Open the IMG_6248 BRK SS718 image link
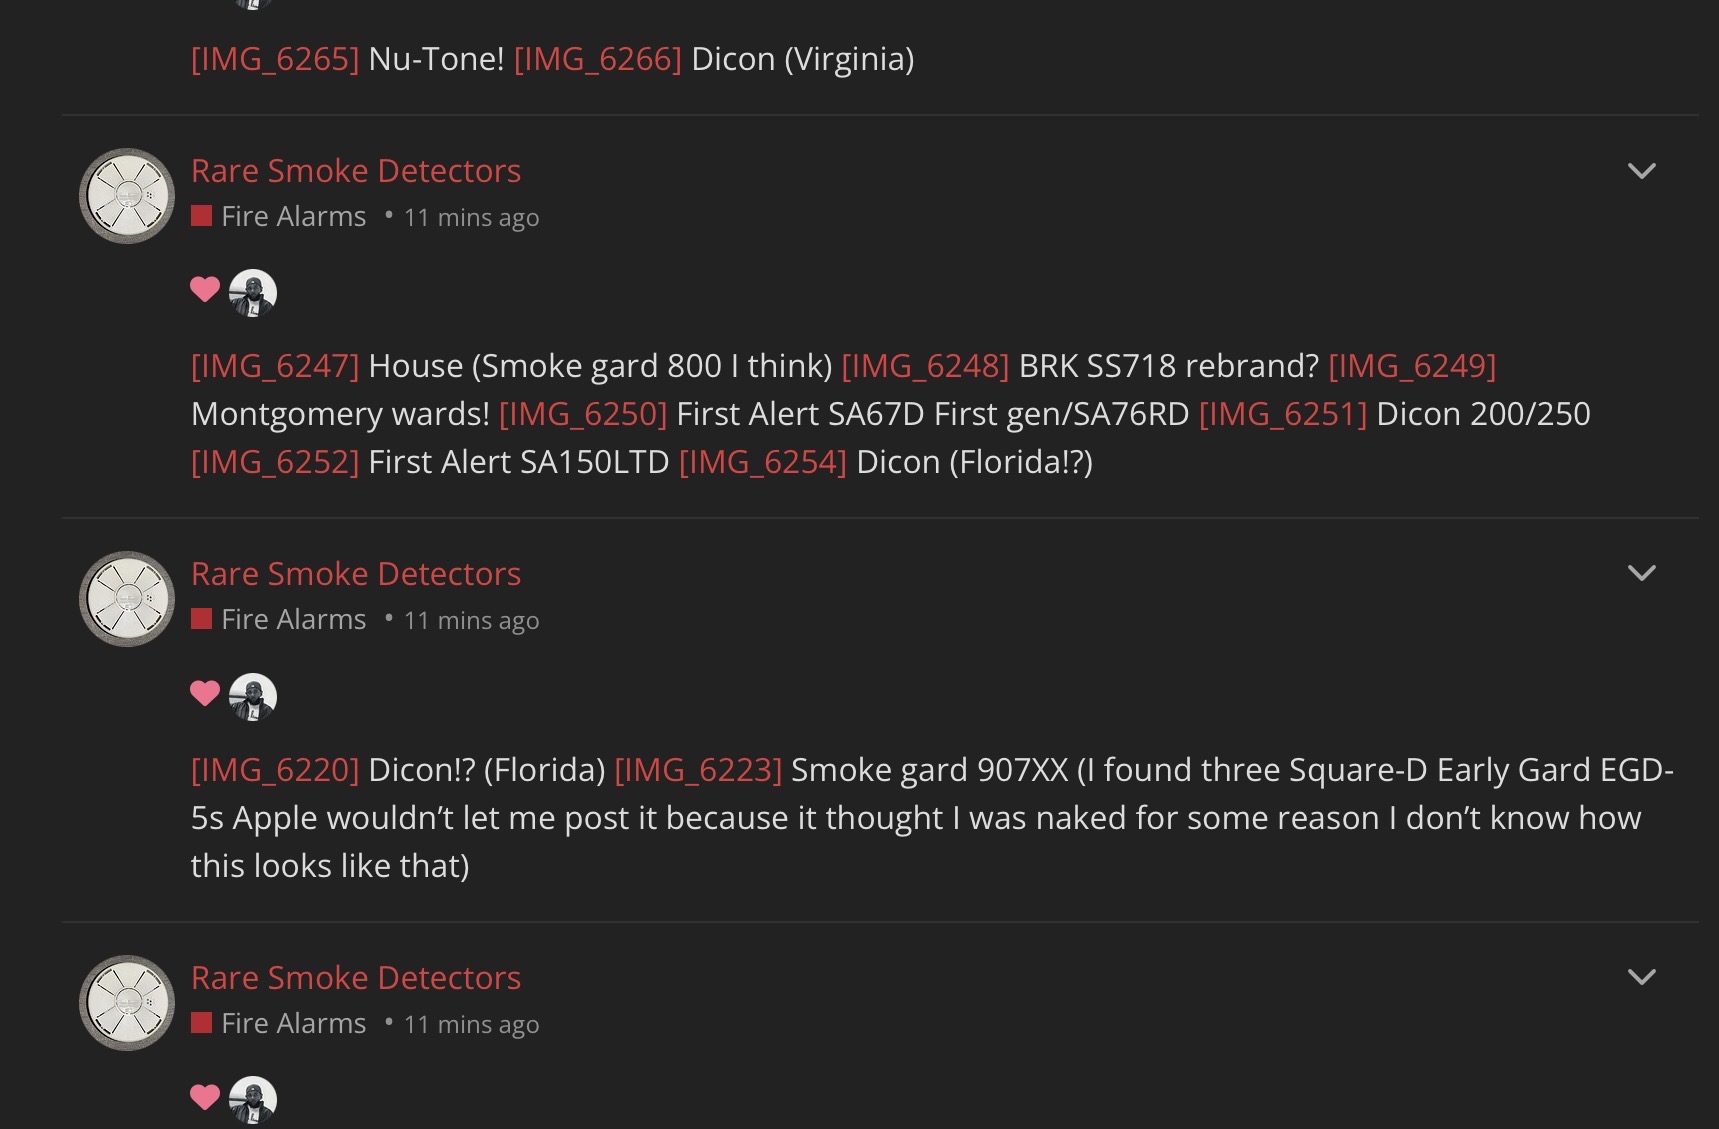The width and height of the screenshot is (1719, 1129). (925, 366)
